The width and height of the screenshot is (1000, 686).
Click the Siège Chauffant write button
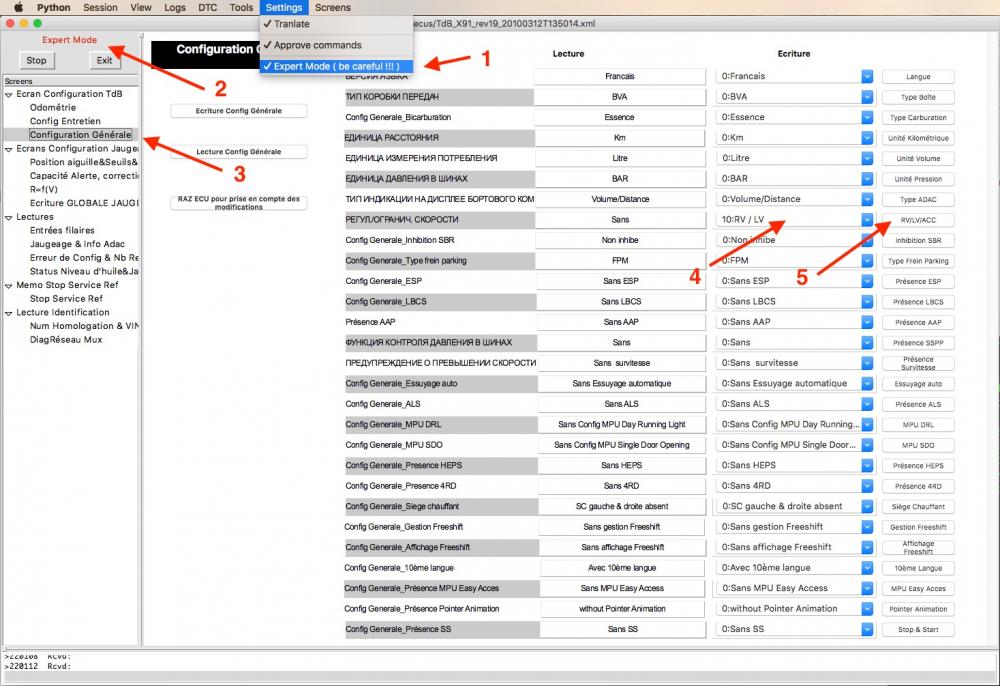coord(918,507)
